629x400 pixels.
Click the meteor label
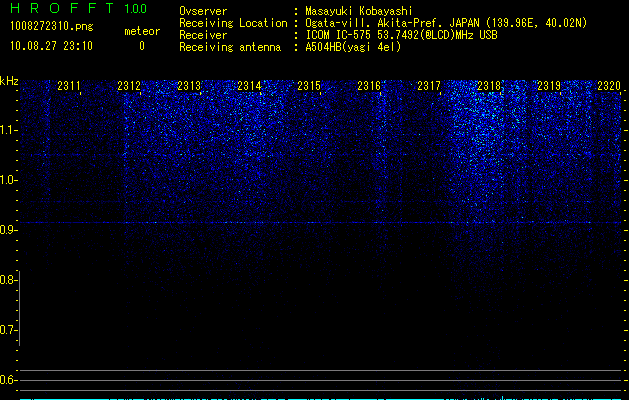coord(142,31)
